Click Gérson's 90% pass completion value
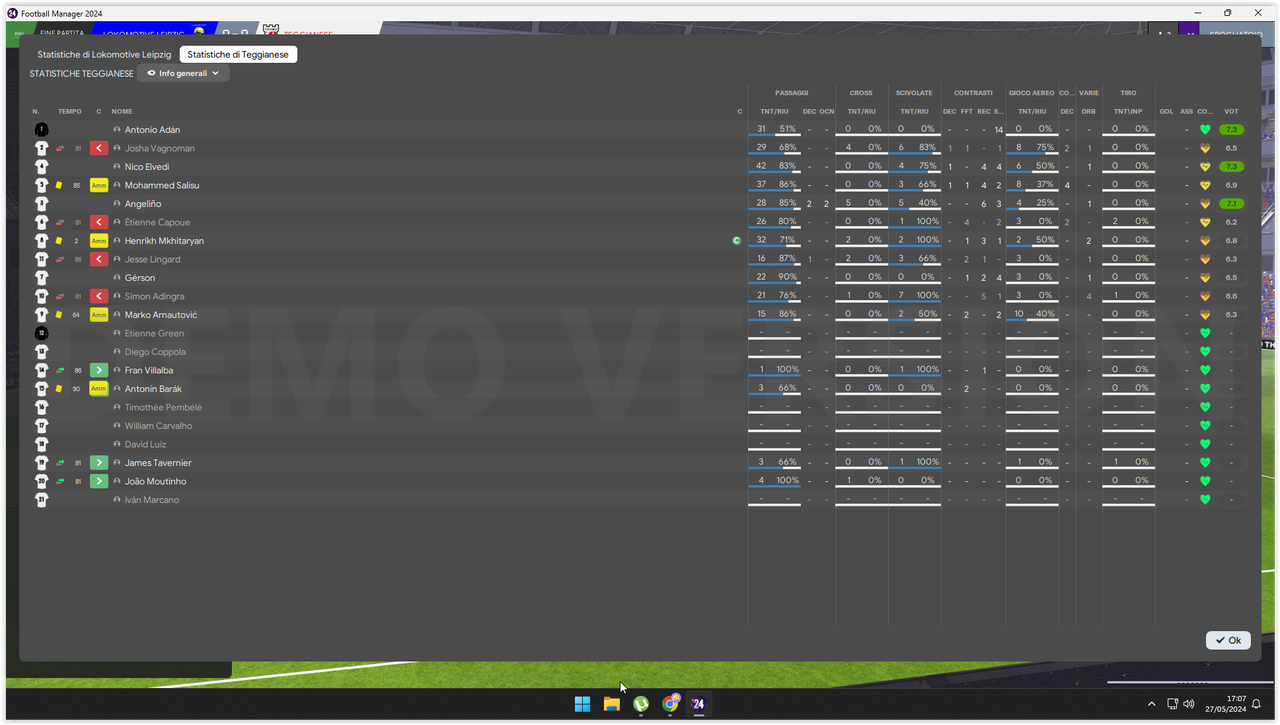The height and width of the screenshot is (725, 1280). [787, 278]
